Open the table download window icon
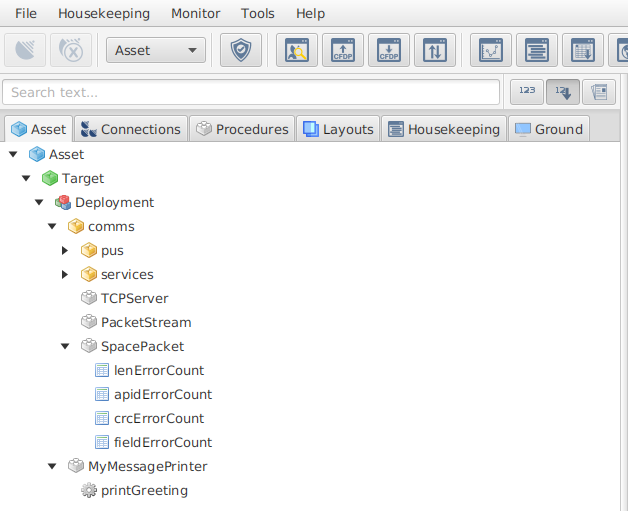628x511 pixels. [x=583, y=50]
